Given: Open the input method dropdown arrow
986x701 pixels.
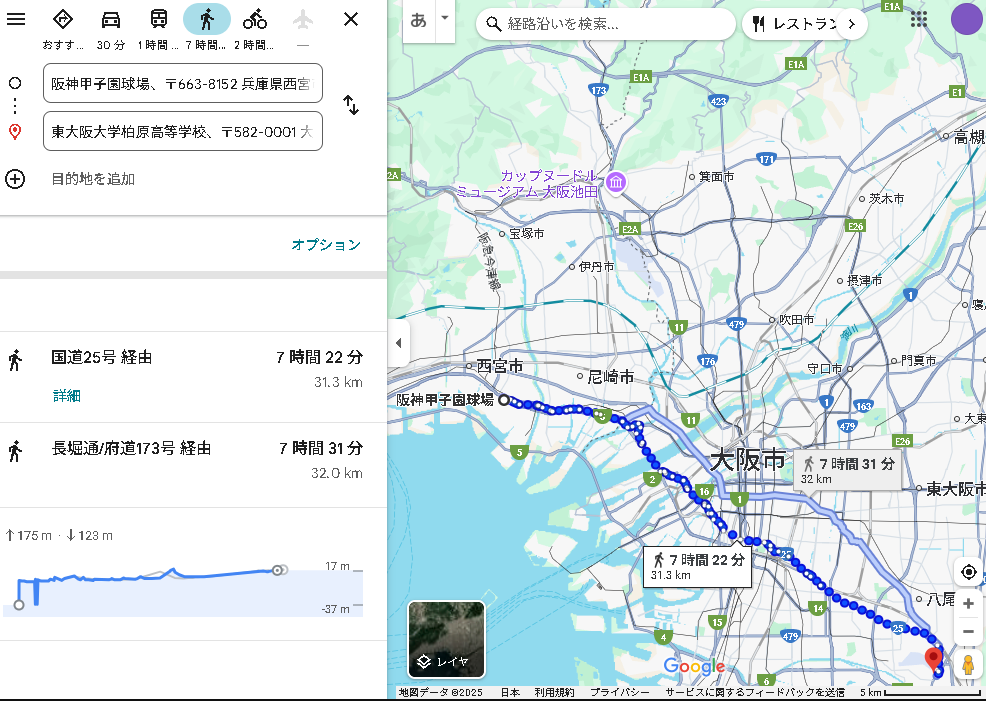Looking at the screenshot, I should [445, 18].
